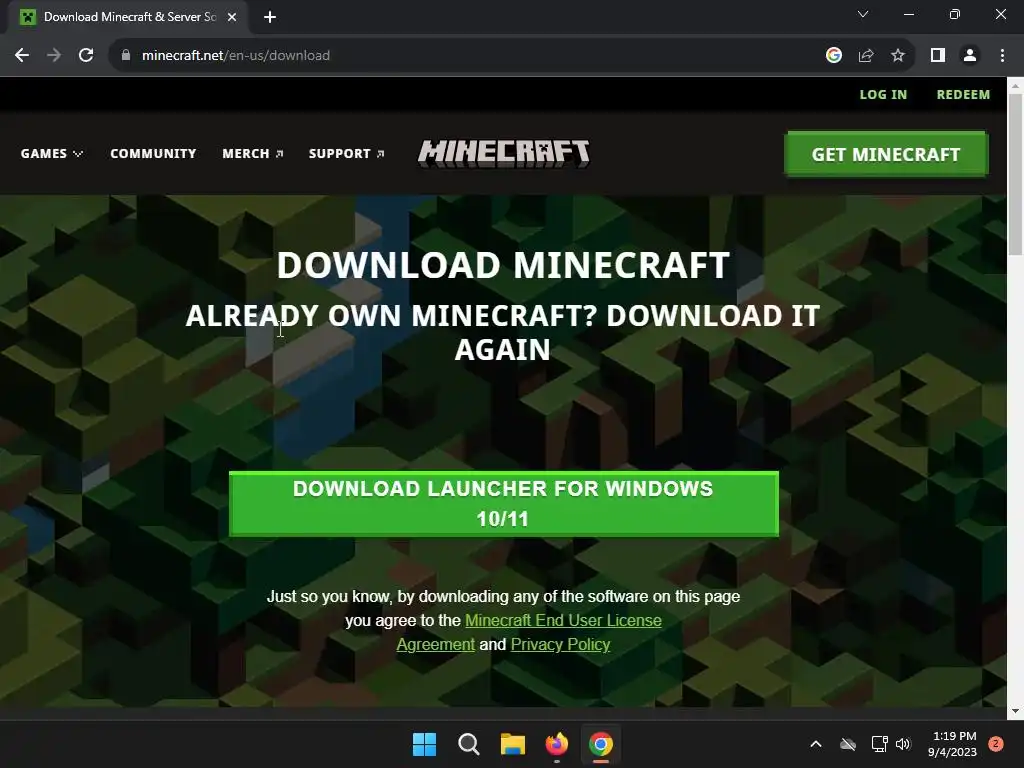Open Chrome three-dot menu

pyautogui.click(x=1002, y=56)
